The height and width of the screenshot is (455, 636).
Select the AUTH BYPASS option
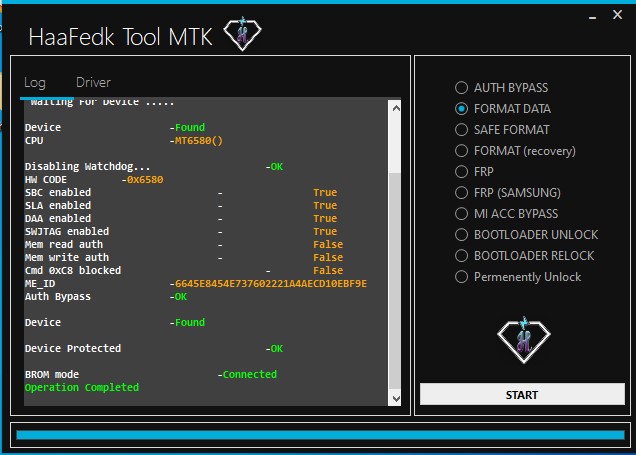(501, 88)
